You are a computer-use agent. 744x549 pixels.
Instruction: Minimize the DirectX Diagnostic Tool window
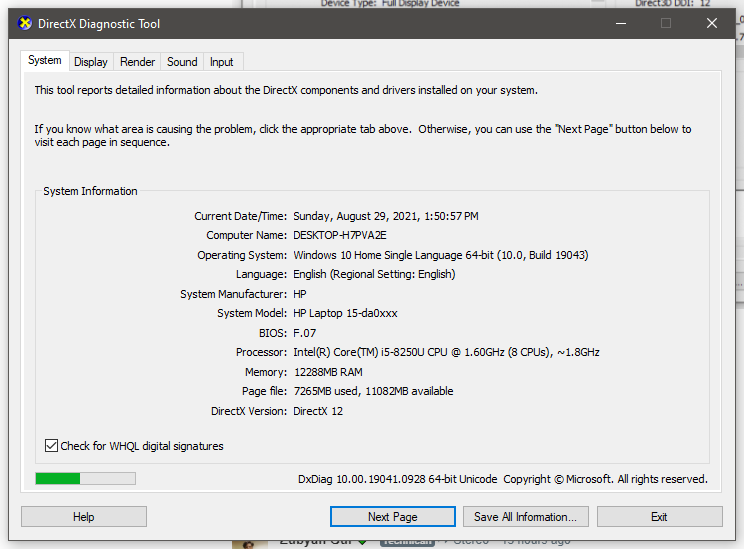pos(619,23)
